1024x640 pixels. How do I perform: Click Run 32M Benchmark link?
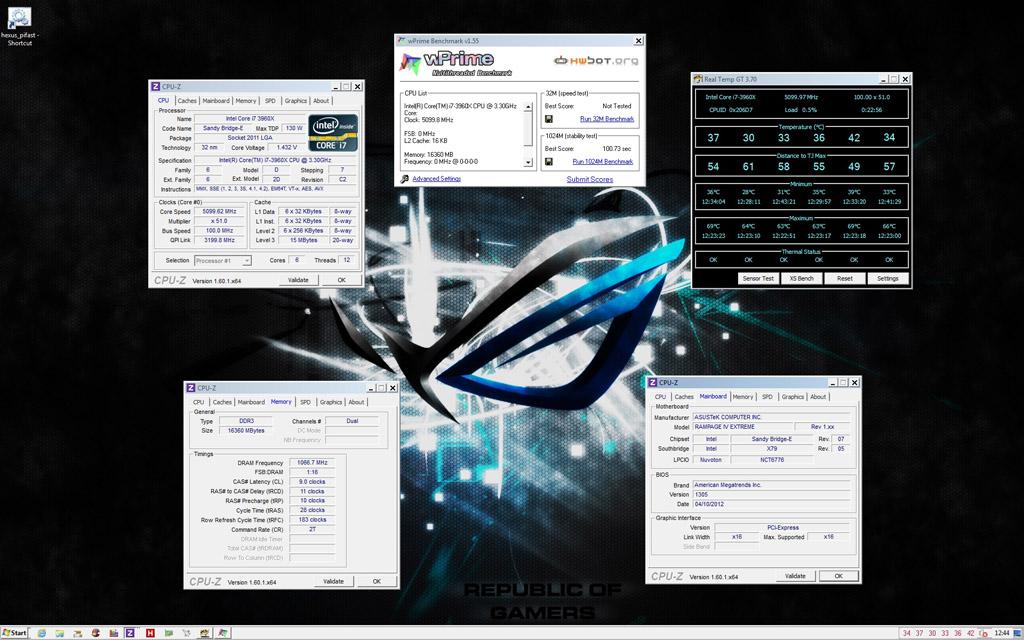coord(607,119)
